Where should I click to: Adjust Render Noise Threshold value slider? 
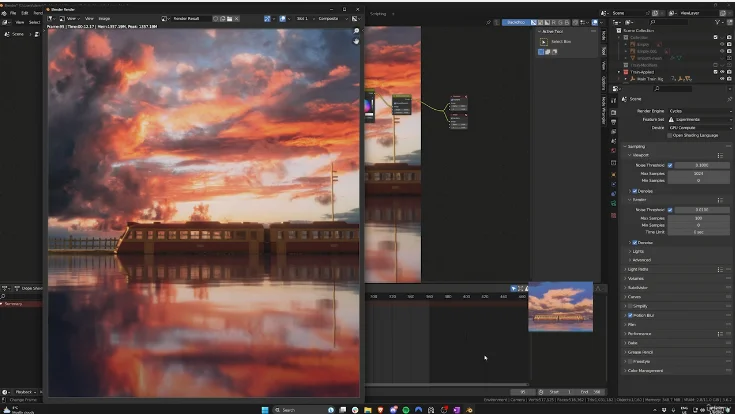702,210
